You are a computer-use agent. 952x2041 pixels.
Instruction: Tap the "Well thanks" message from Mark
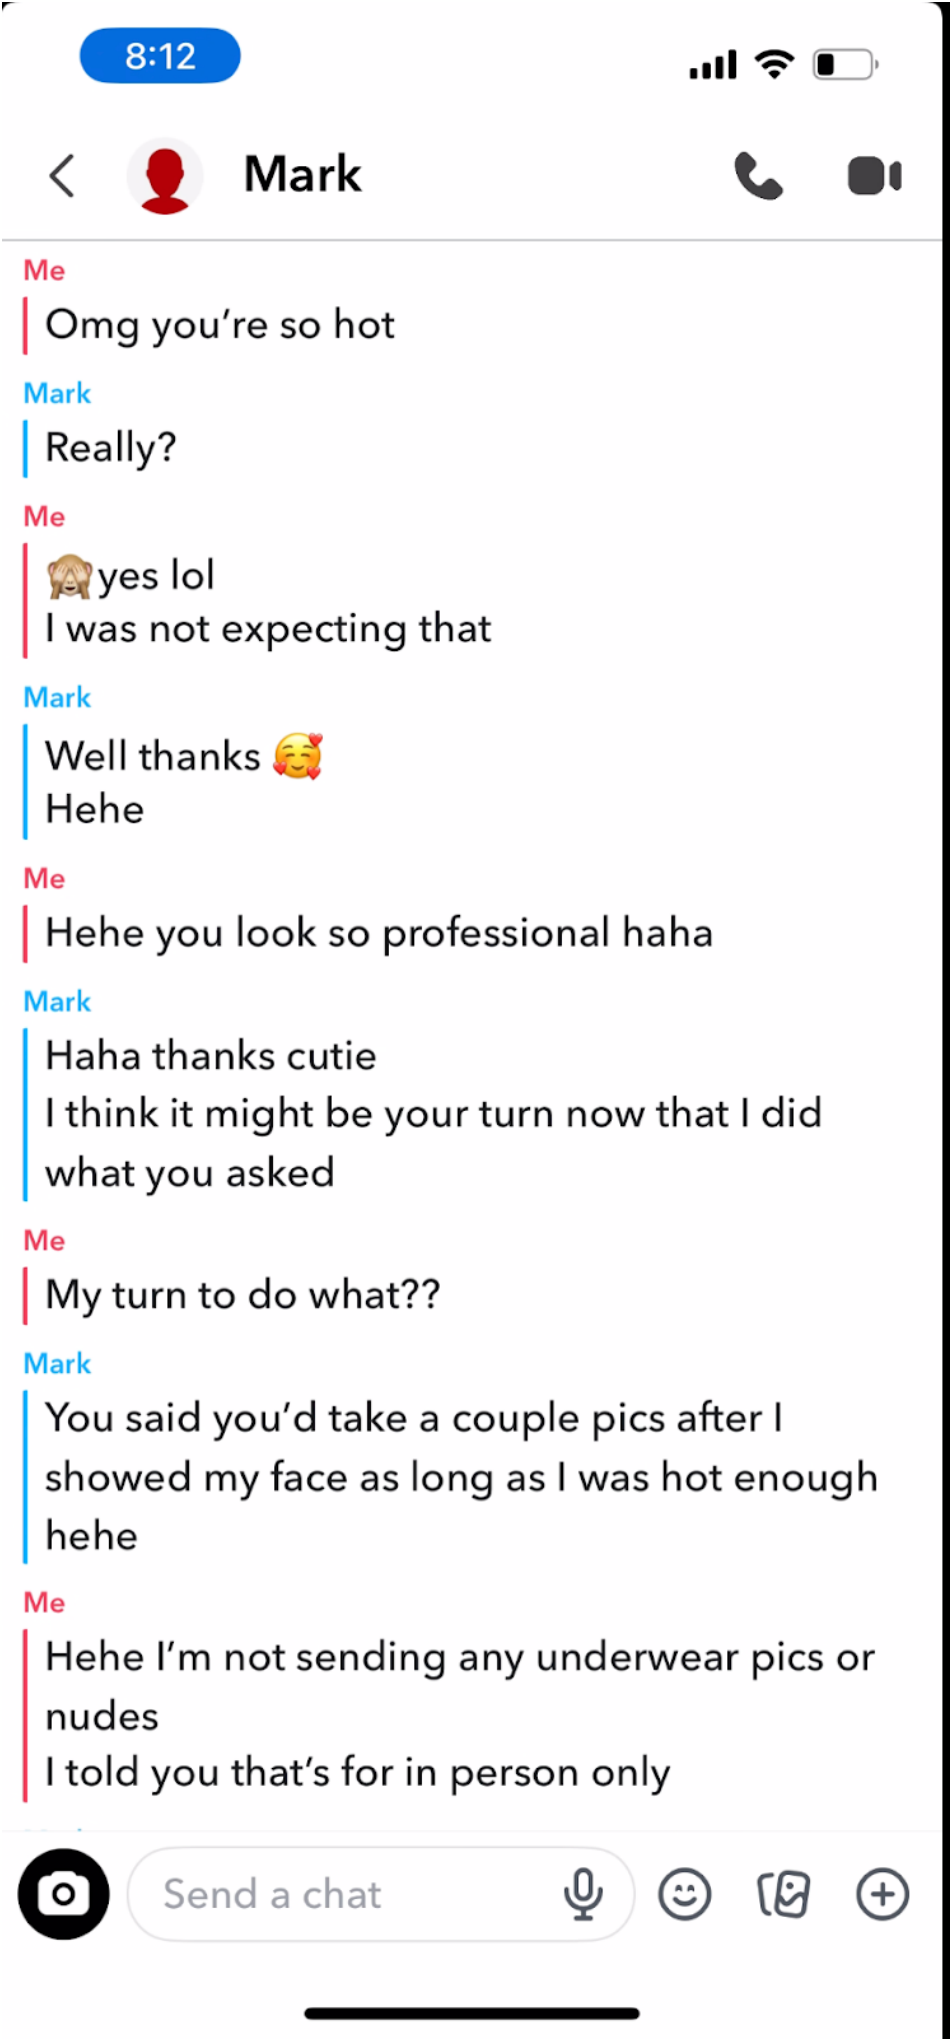coord(153,757)
